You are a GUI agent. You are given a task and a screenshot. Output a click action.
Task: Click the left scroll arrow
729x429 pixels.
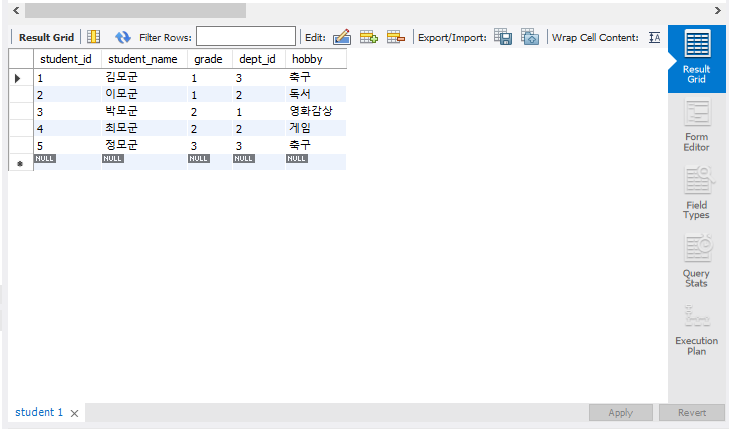tap(16, 10)
